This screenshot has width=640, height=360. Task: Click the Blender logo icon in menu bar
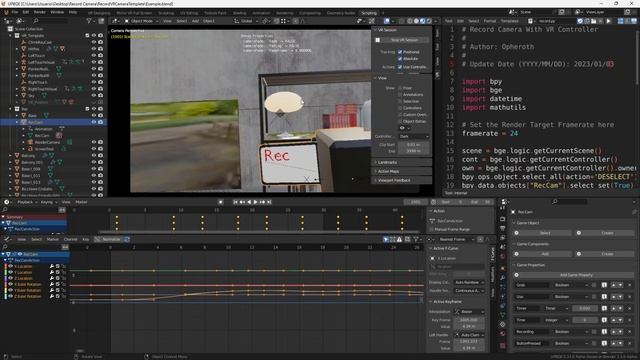(6, 12)
